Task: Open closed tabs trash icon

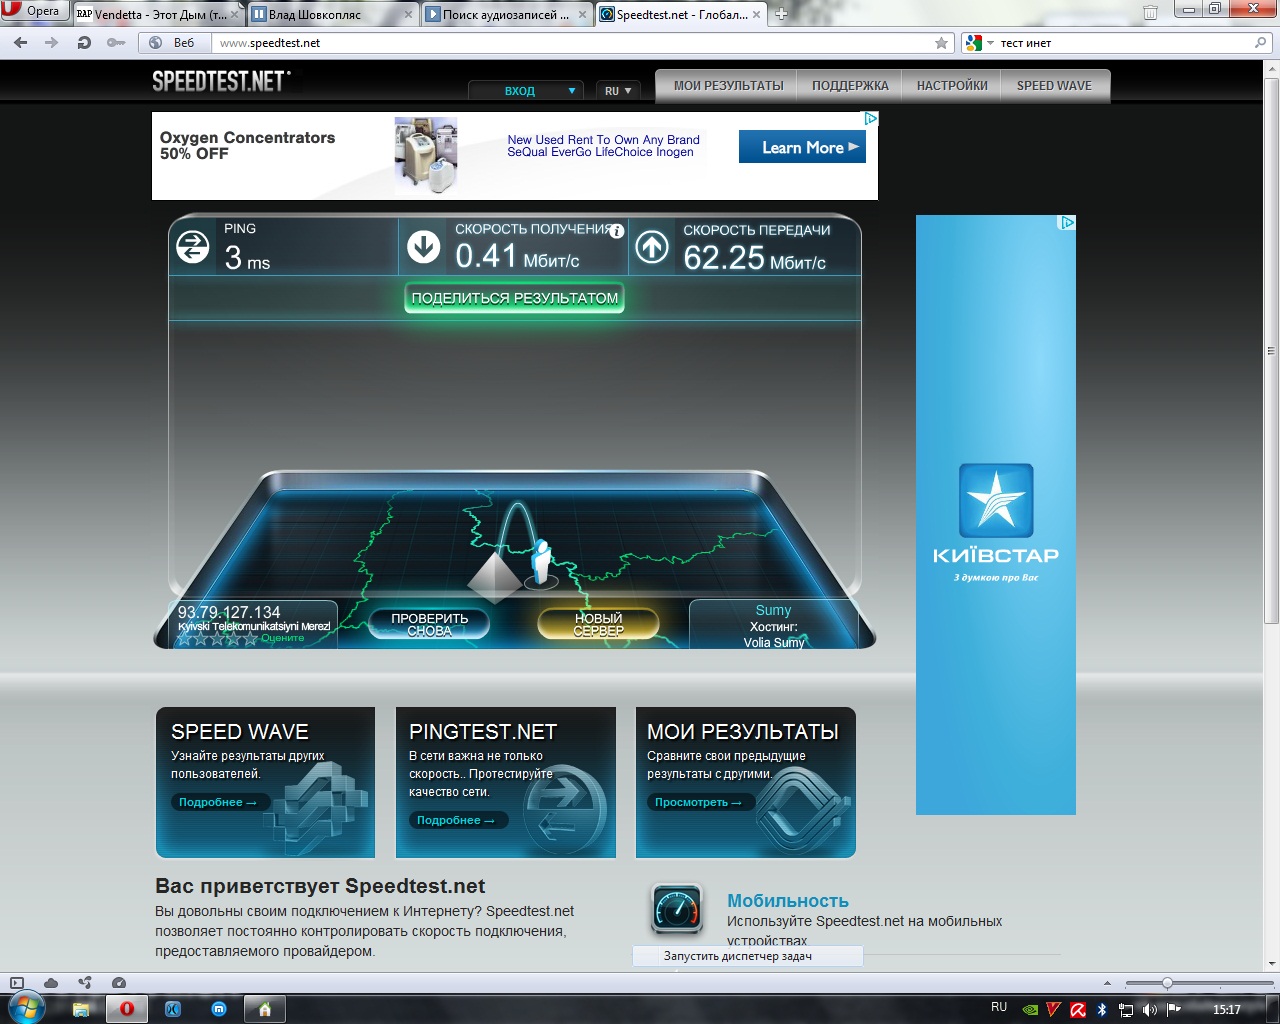Action: click(1150, 13)
